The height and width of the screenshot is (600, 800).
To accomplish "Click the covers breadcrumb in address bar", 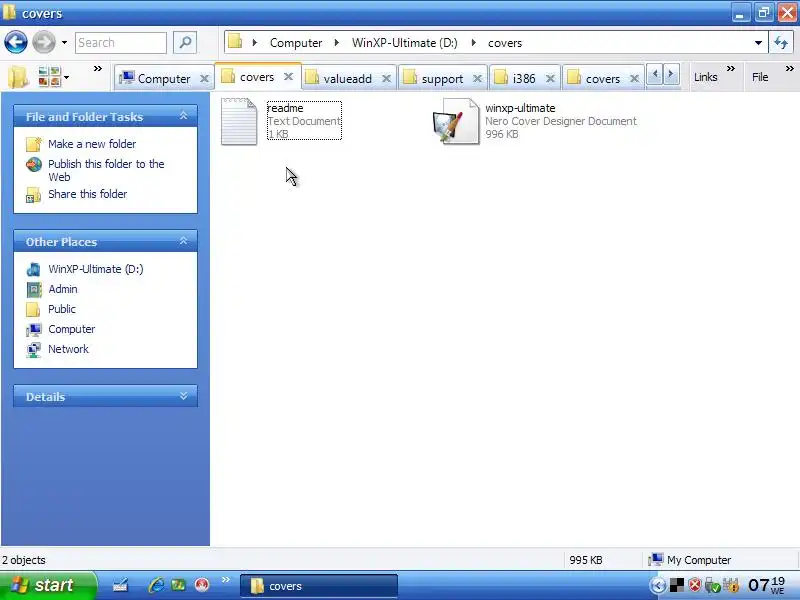I will pos(505,43).
